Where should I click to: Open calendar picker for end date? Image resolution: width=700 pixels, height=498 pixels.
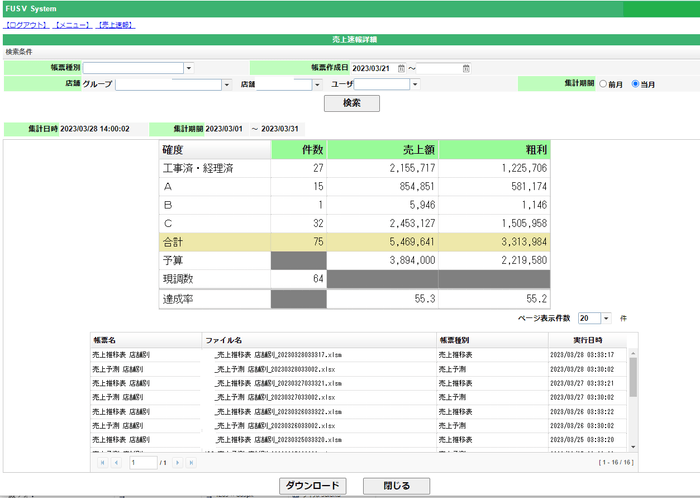(x=466, y=68)
